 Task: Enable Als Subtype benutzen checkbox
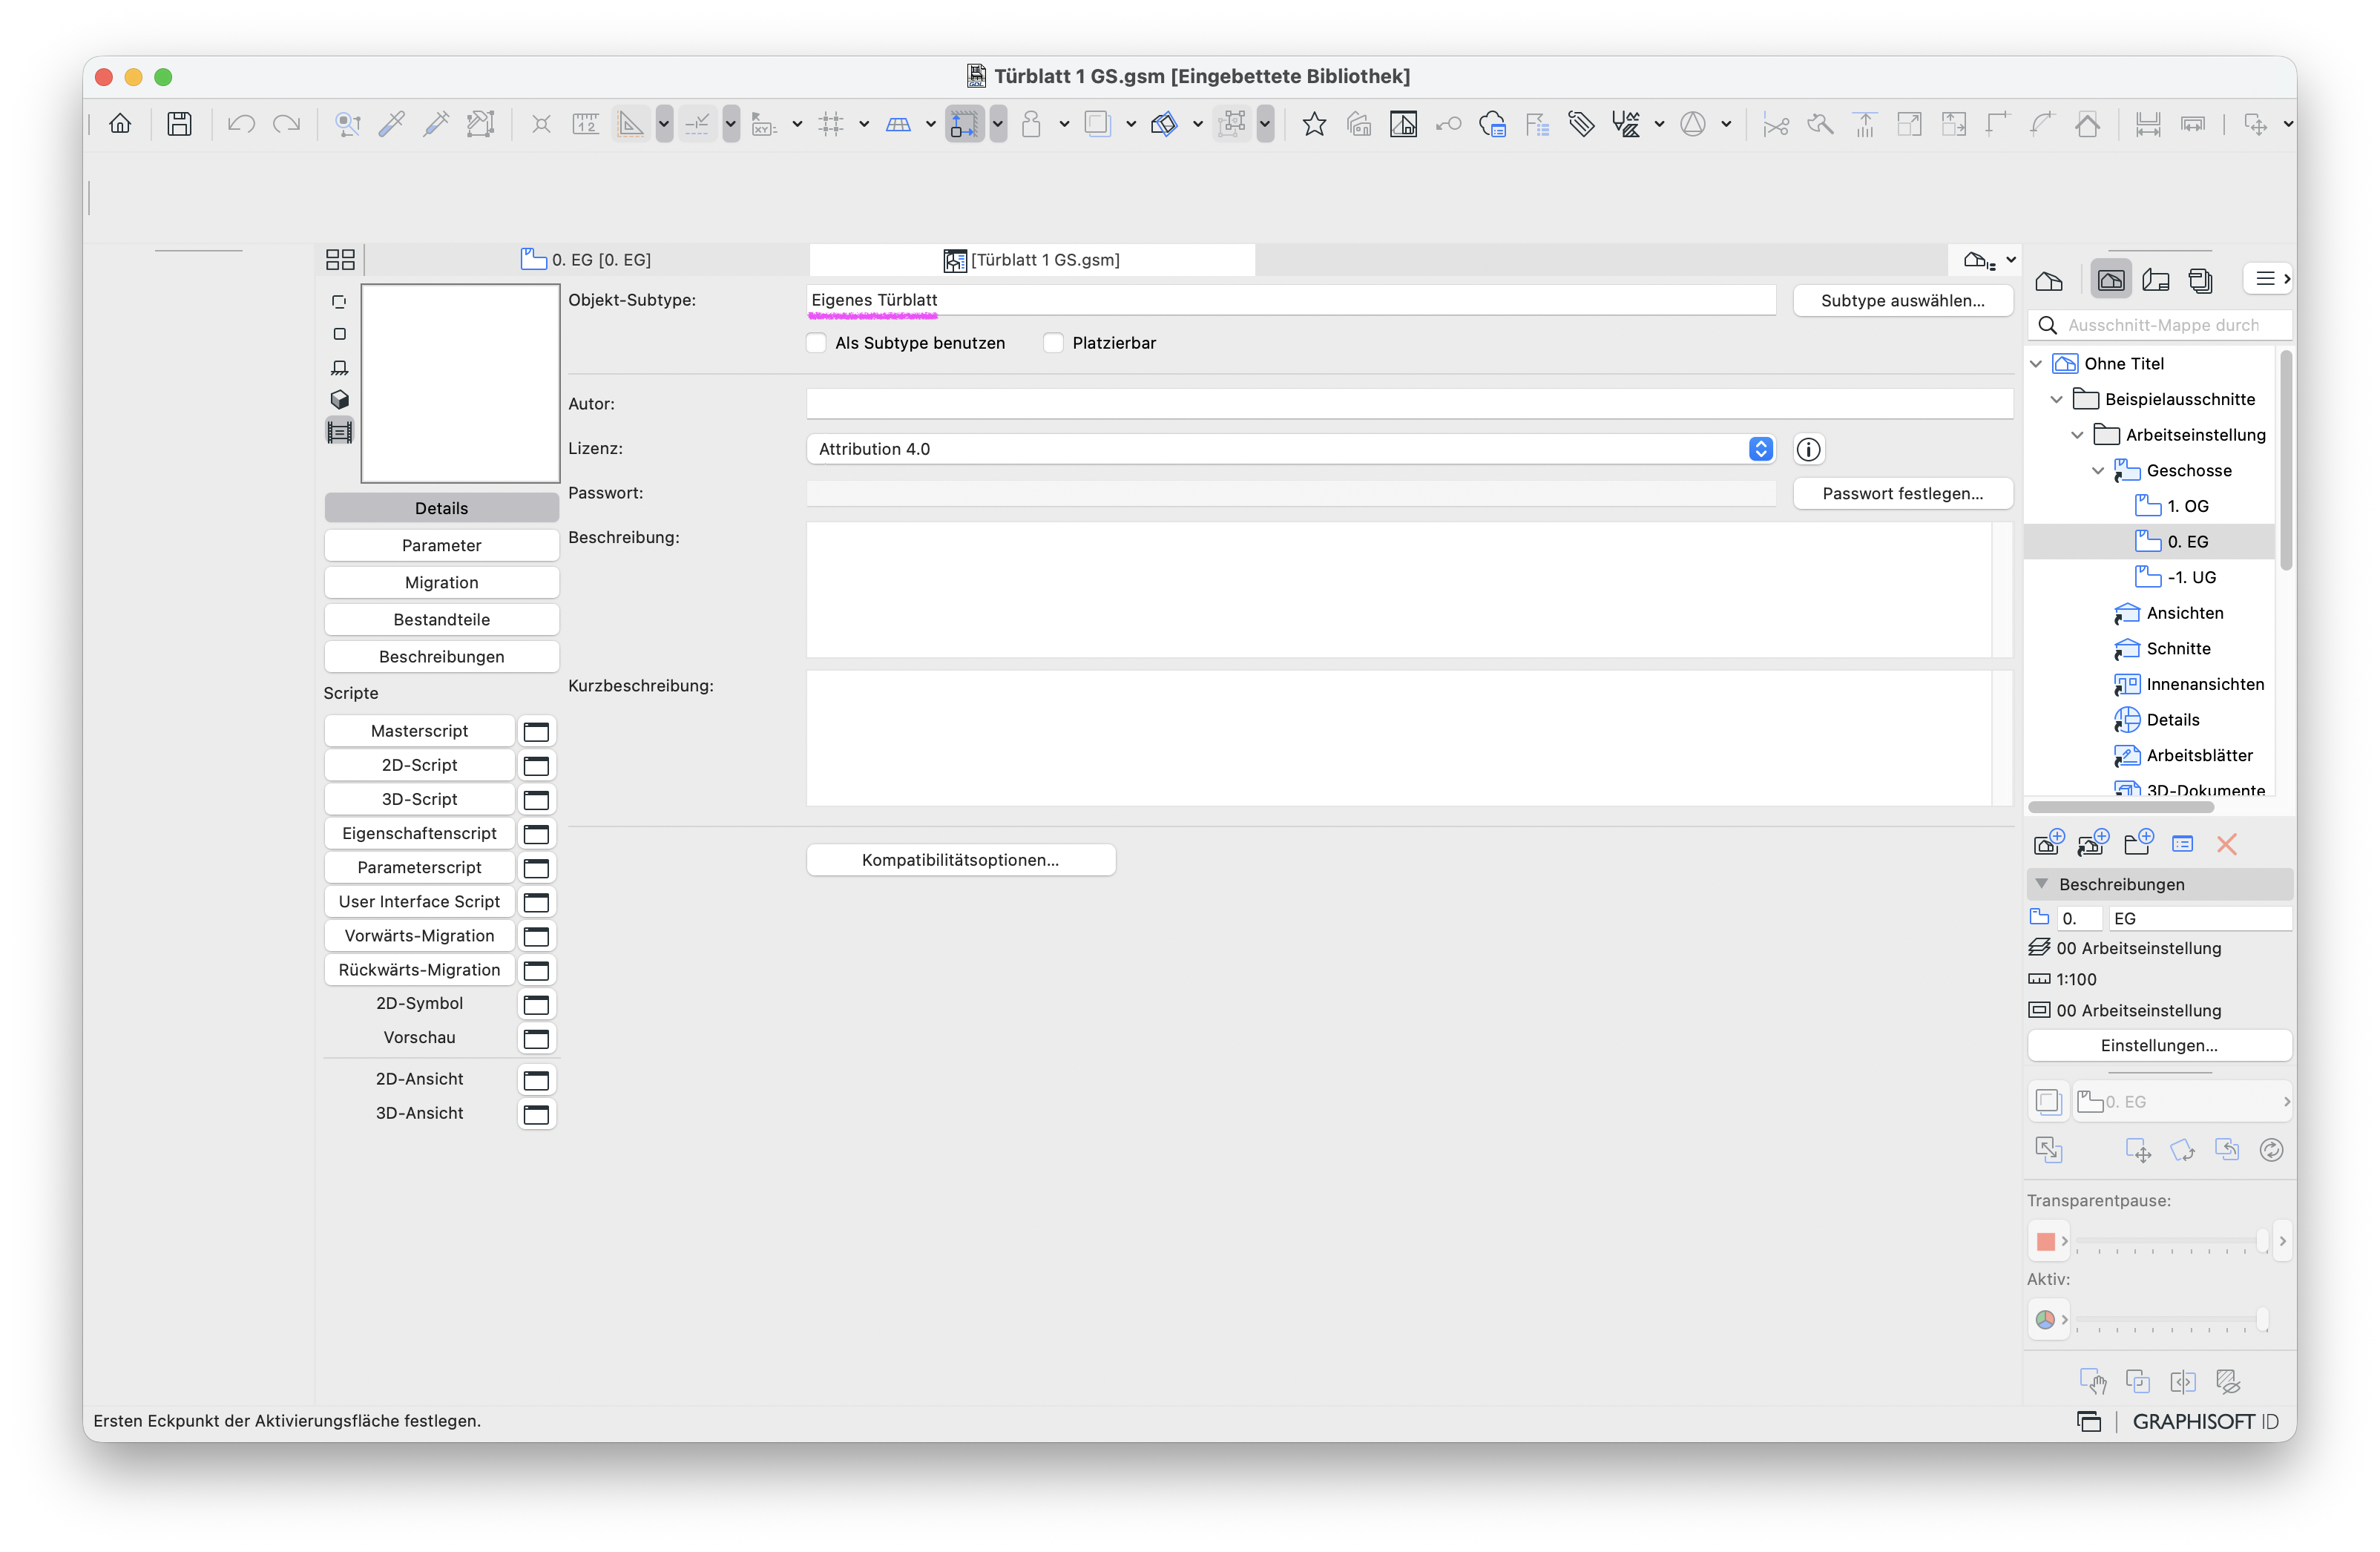click(816, 343)
